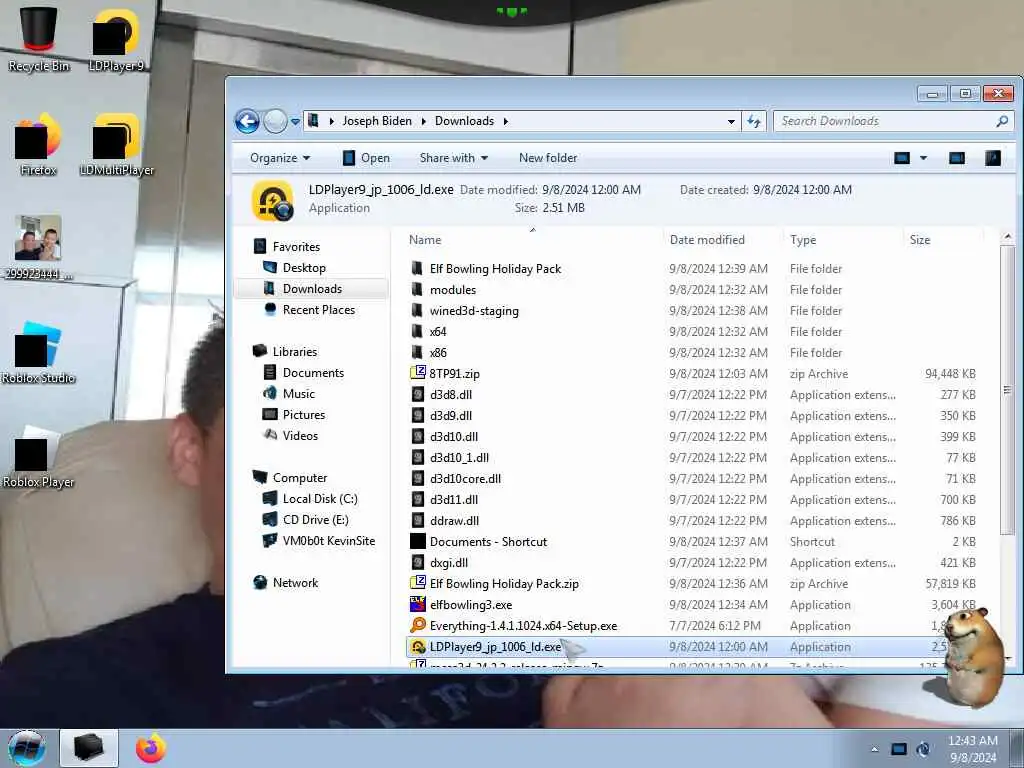This screenshot has width=1024, height=768.
Task: Click the Help icon in the command bar
Action: (x=993, y=158)
